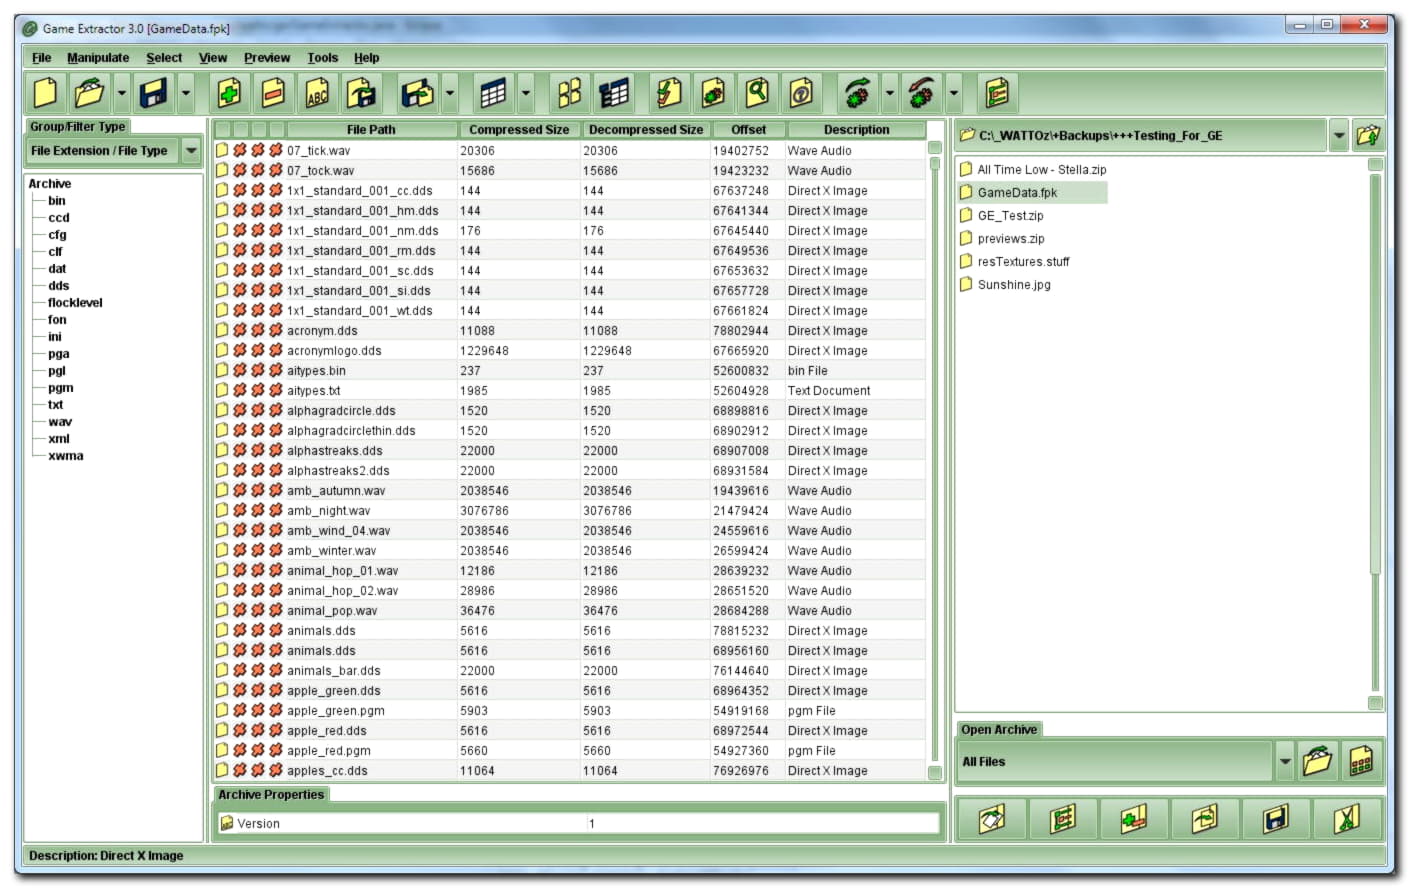Open the Select menu
This screenshot has height=888, width=1409.
[x=164, y=57]
